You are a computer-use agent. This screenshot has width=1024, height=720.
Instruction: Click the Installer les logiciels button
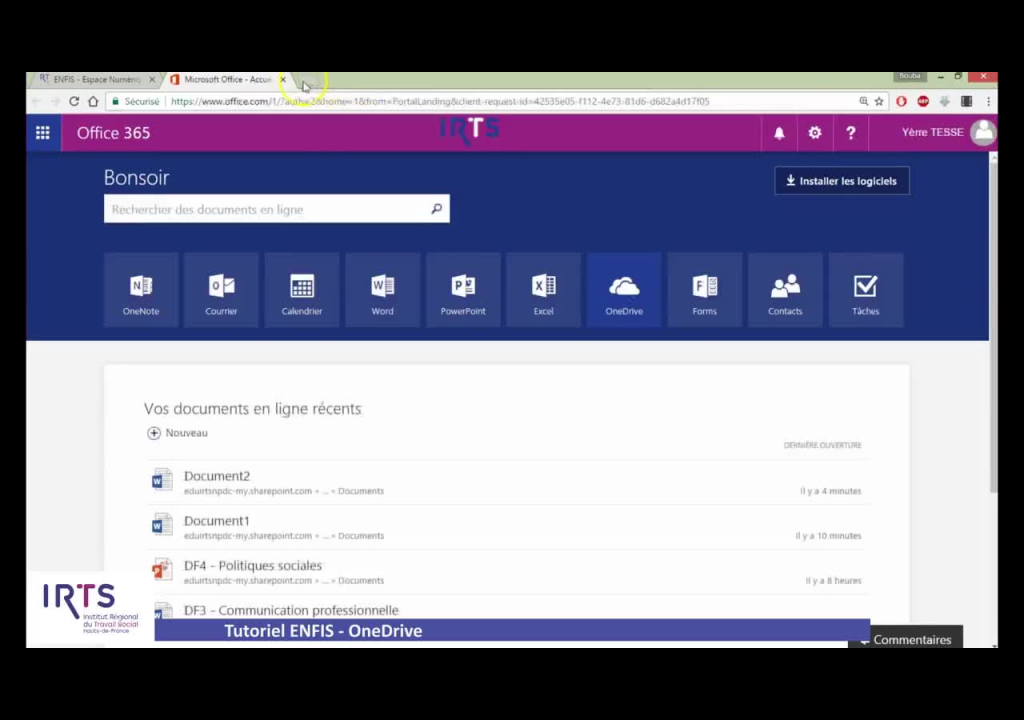[x=841, y=180]
